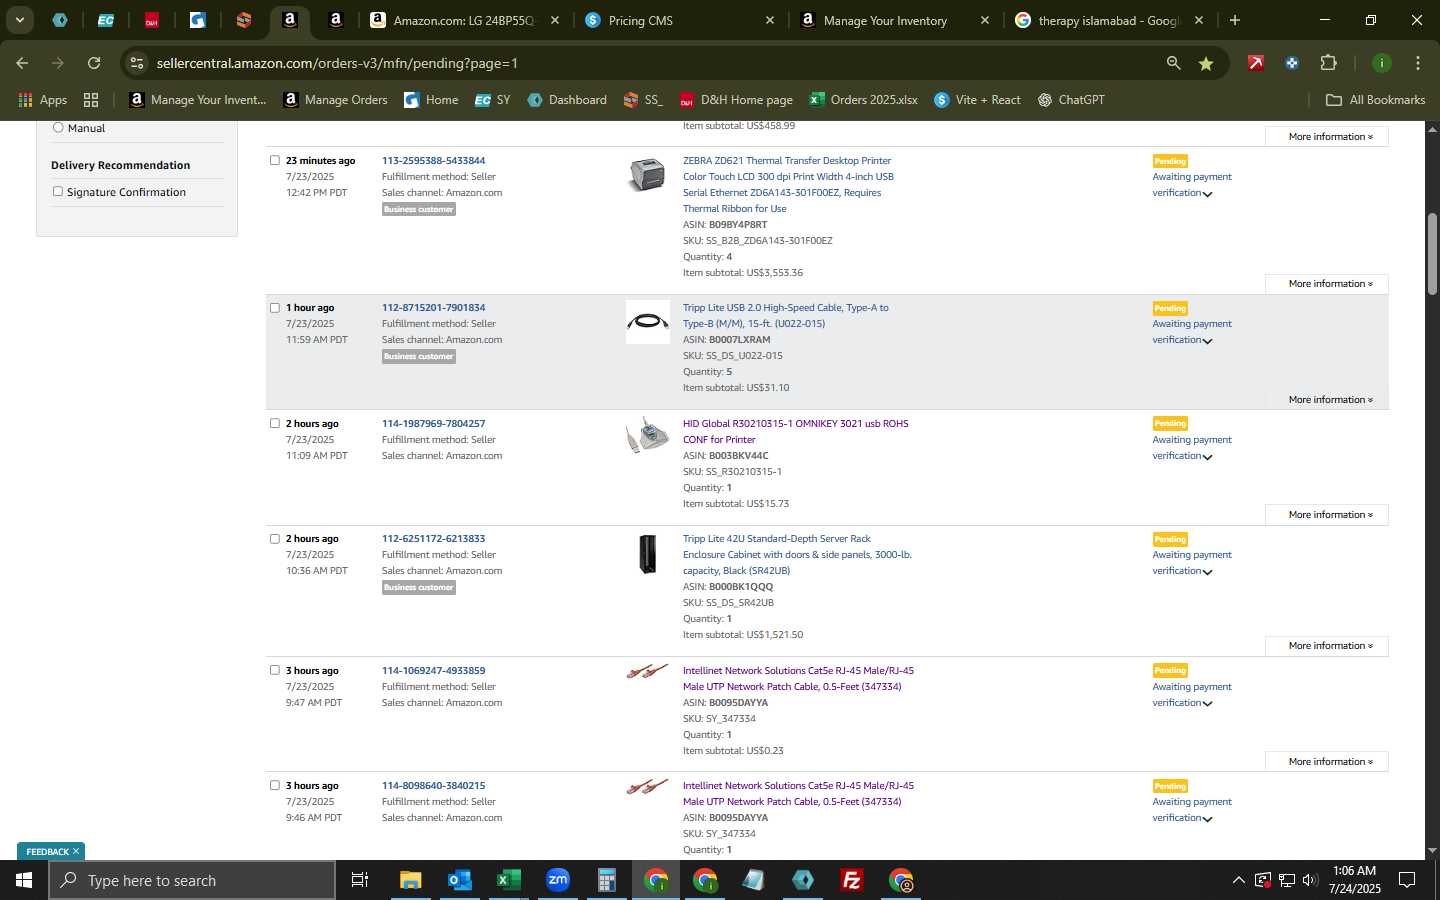This screenshot has height=900, width=1440.
Task: Close the FEEDBACK widget
Action: 75,851
